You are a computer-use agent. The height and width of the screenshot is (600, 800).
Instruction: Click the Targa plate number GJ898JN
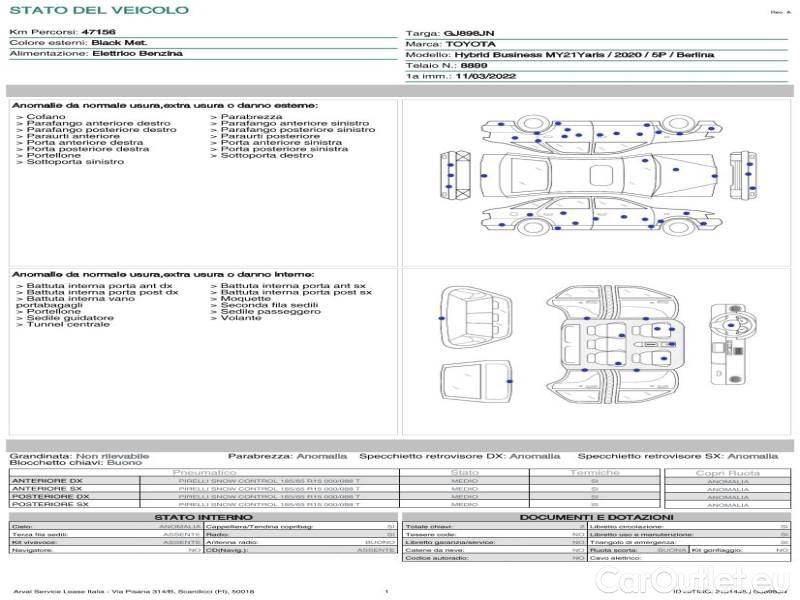click(469, 33)
